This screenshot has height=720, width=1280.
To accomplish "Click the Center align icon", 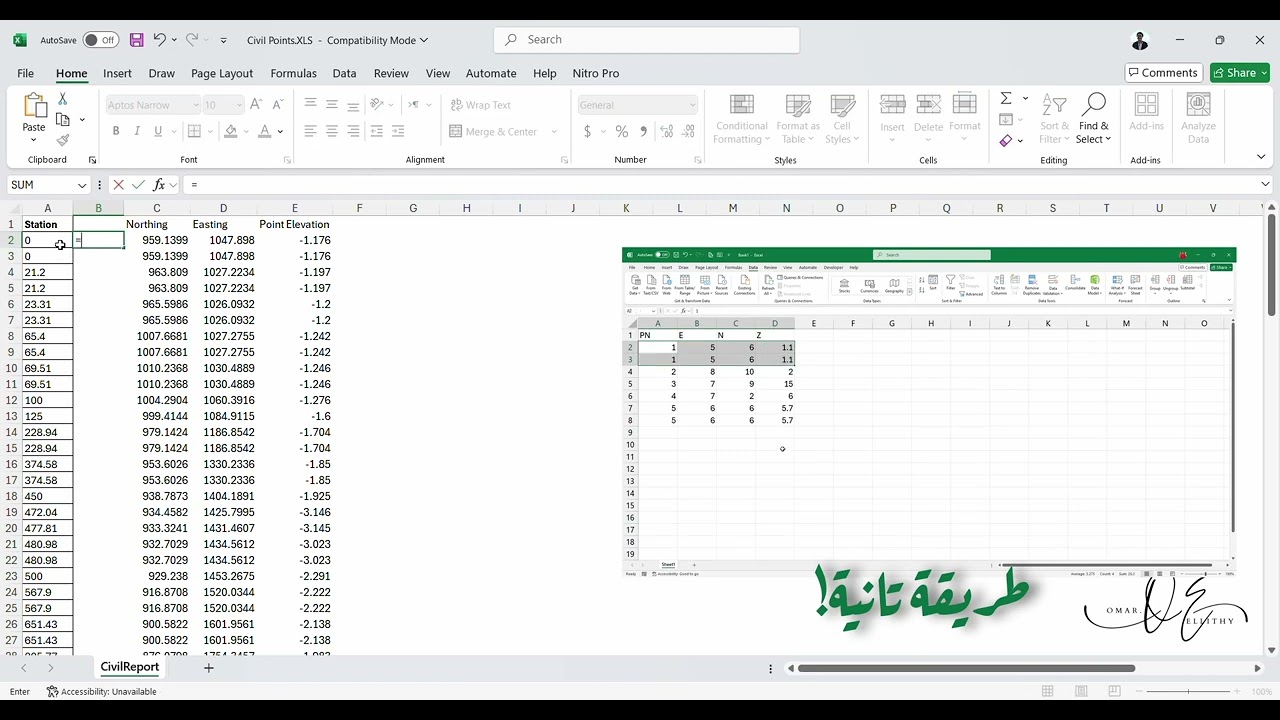I will coord(332,131).
